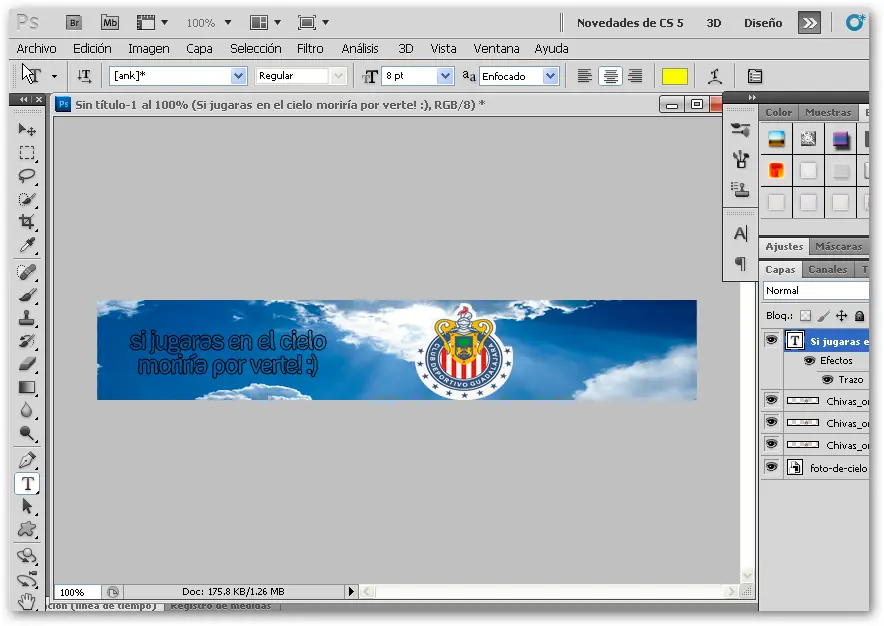884x626 pixels.
Task: Toggle text orientation icon
Action: click(84, 76)
